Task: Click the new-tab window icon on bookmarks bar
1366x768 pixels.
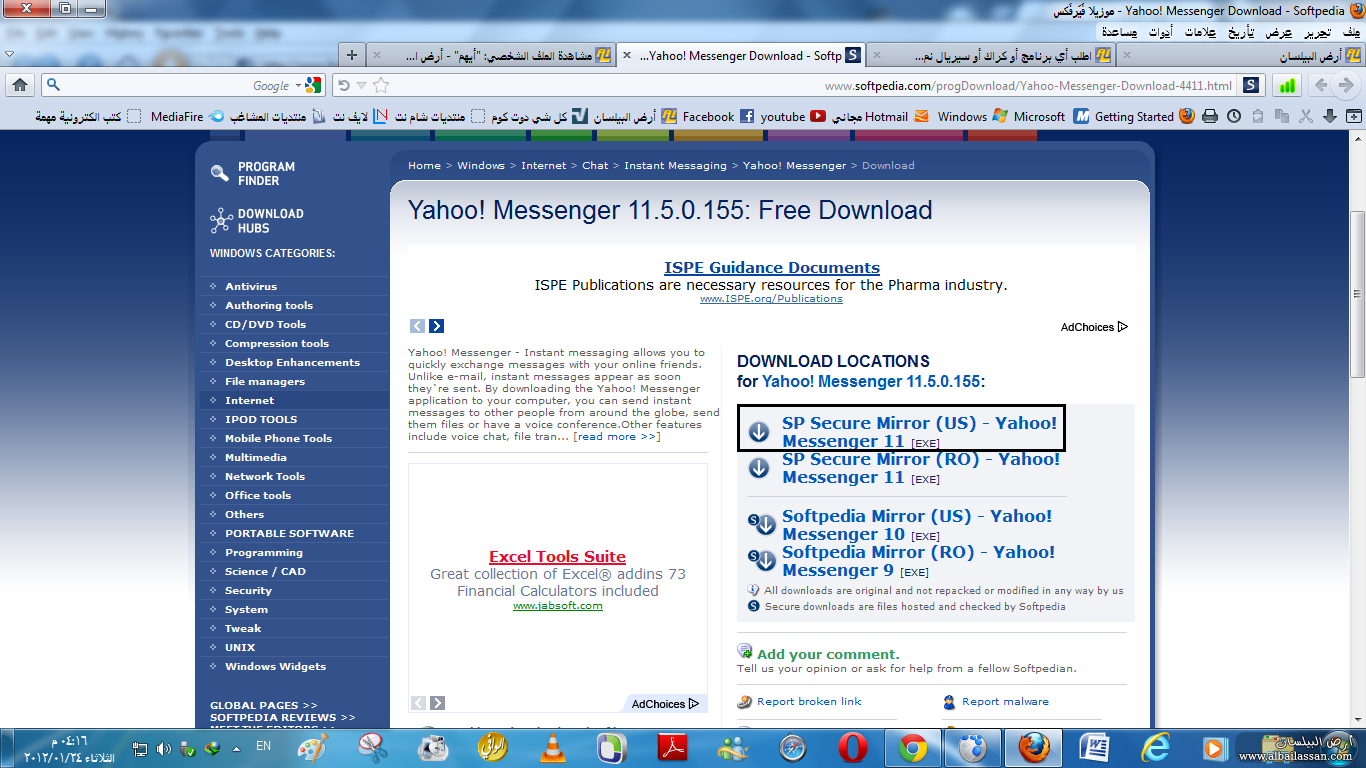Action: click(x=1354, y=116)
